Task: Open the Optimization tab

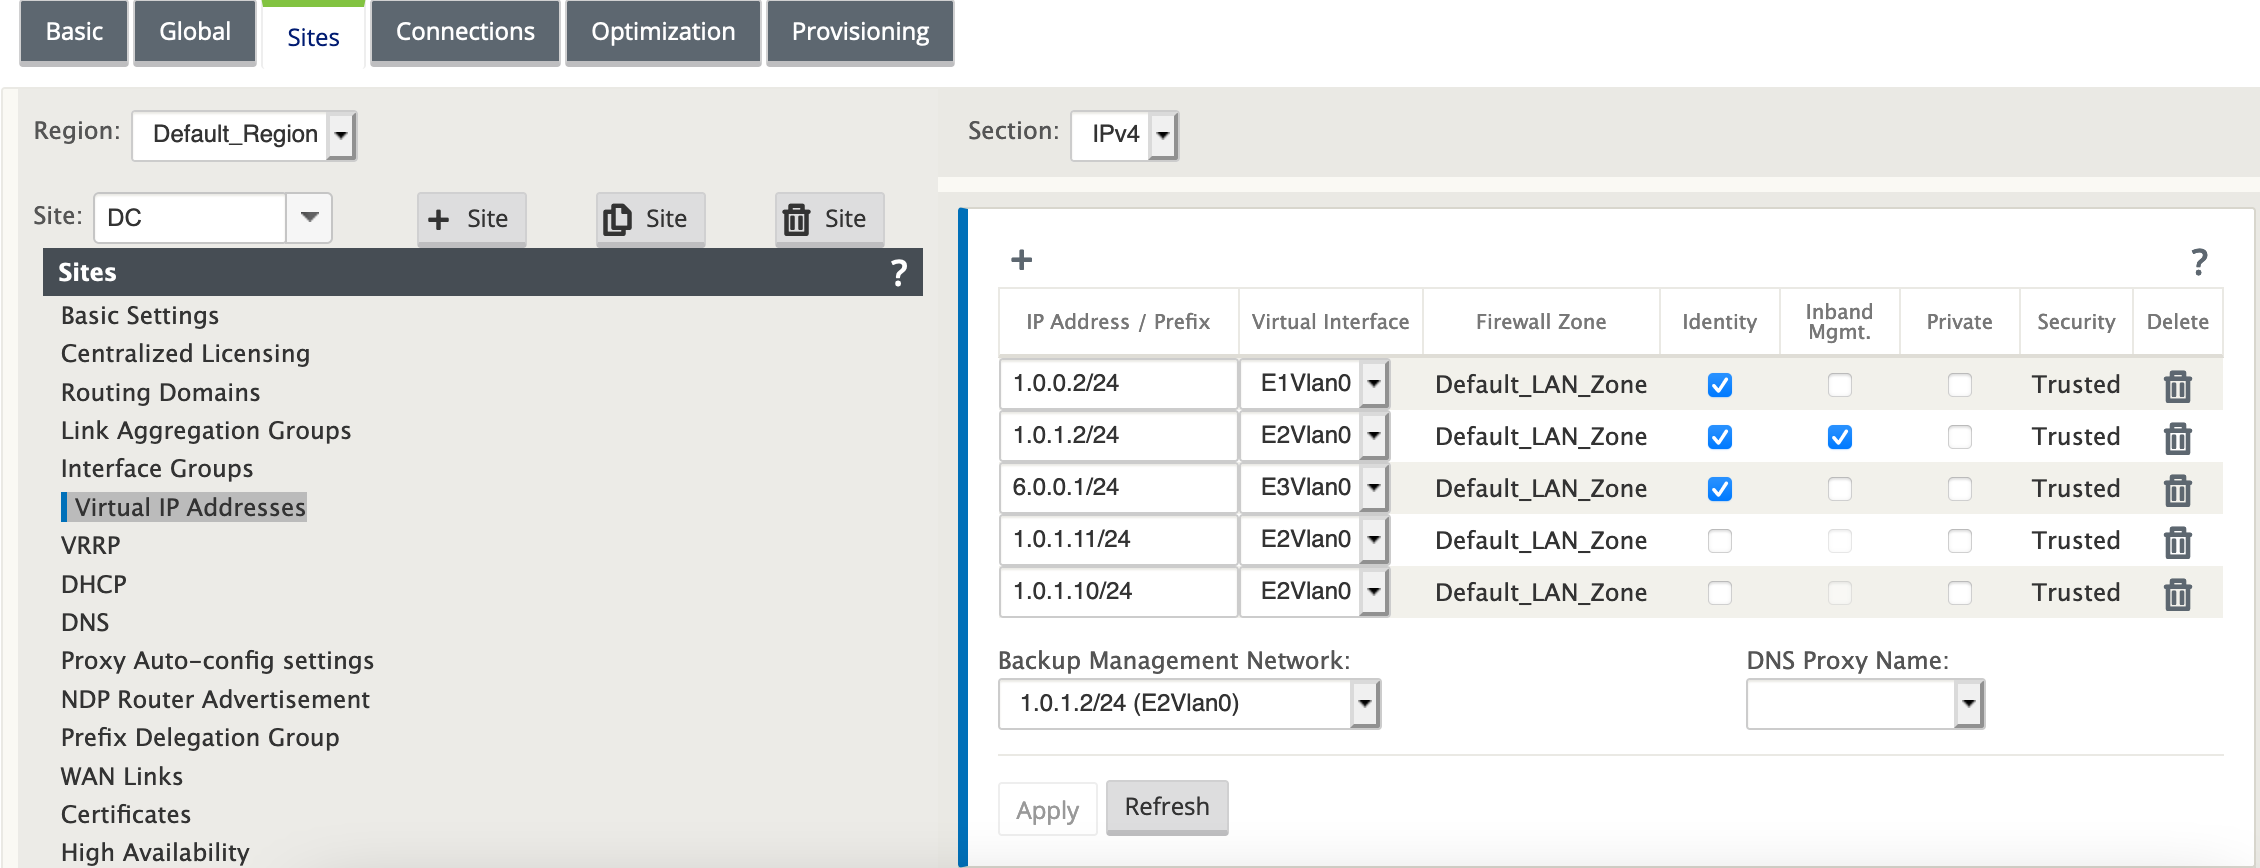Action: pos(663,32)
